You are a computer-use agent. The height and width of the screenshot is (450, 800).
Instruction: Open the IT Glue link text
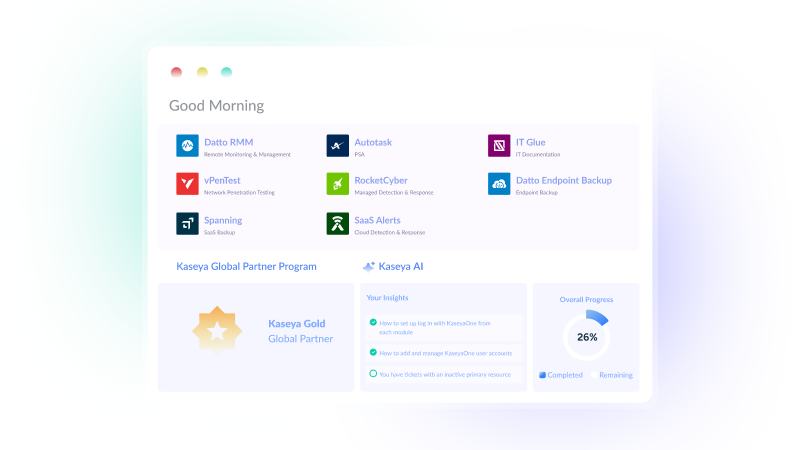coord(531,142)
